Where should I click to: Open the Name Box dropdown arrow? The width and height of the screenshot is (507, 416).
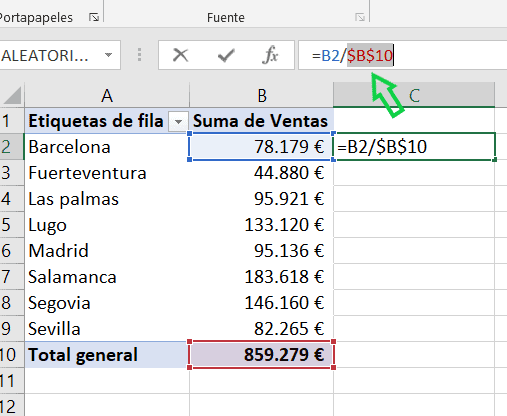108,55
